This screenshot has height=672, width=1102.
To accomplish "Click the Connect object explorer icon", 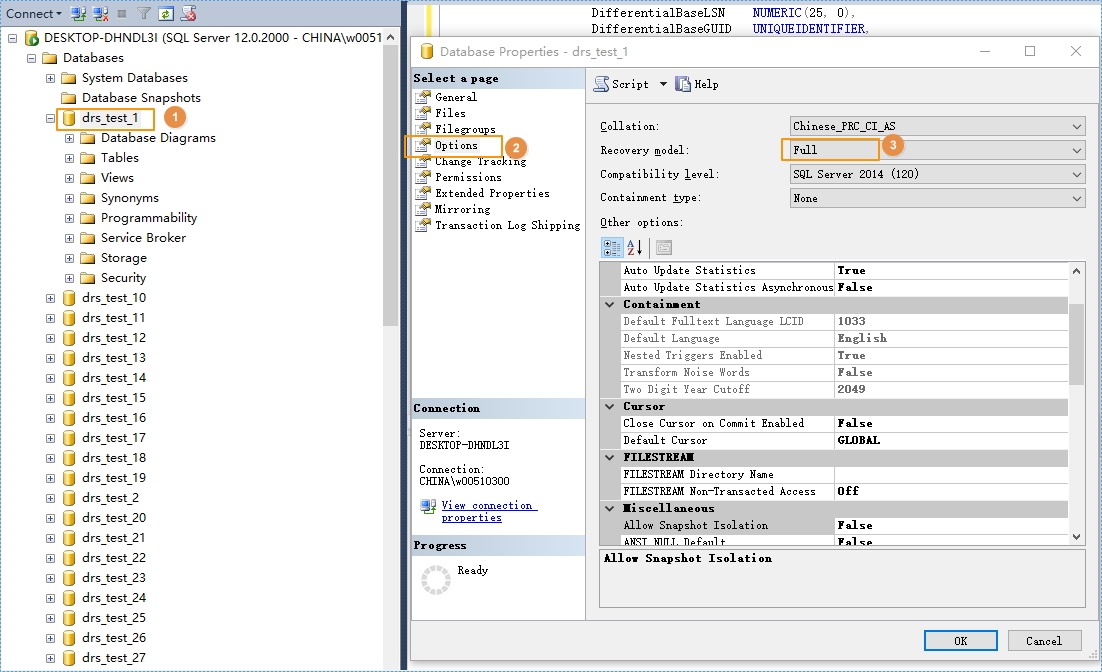I will pos(79,13).
